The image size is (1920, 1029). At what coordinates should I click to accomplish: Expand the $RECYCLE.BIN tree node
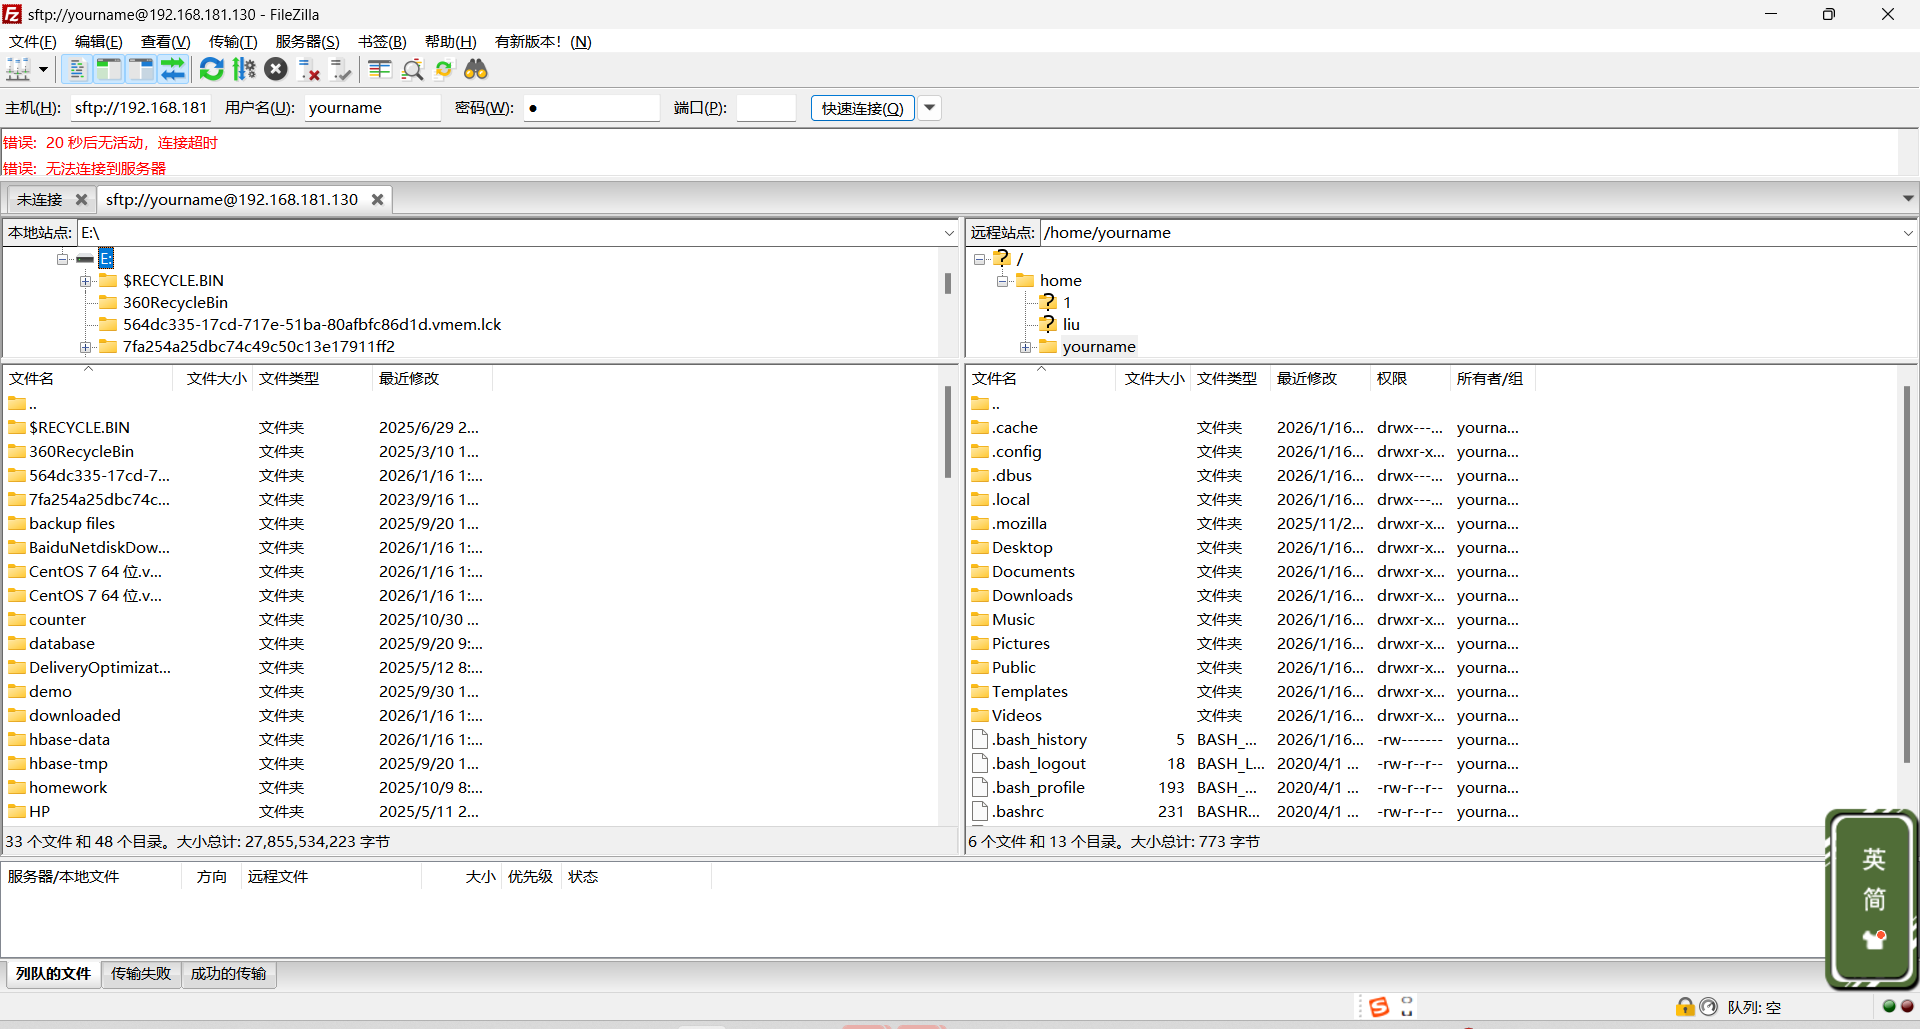pyautogui.click(x=86, y=281)
